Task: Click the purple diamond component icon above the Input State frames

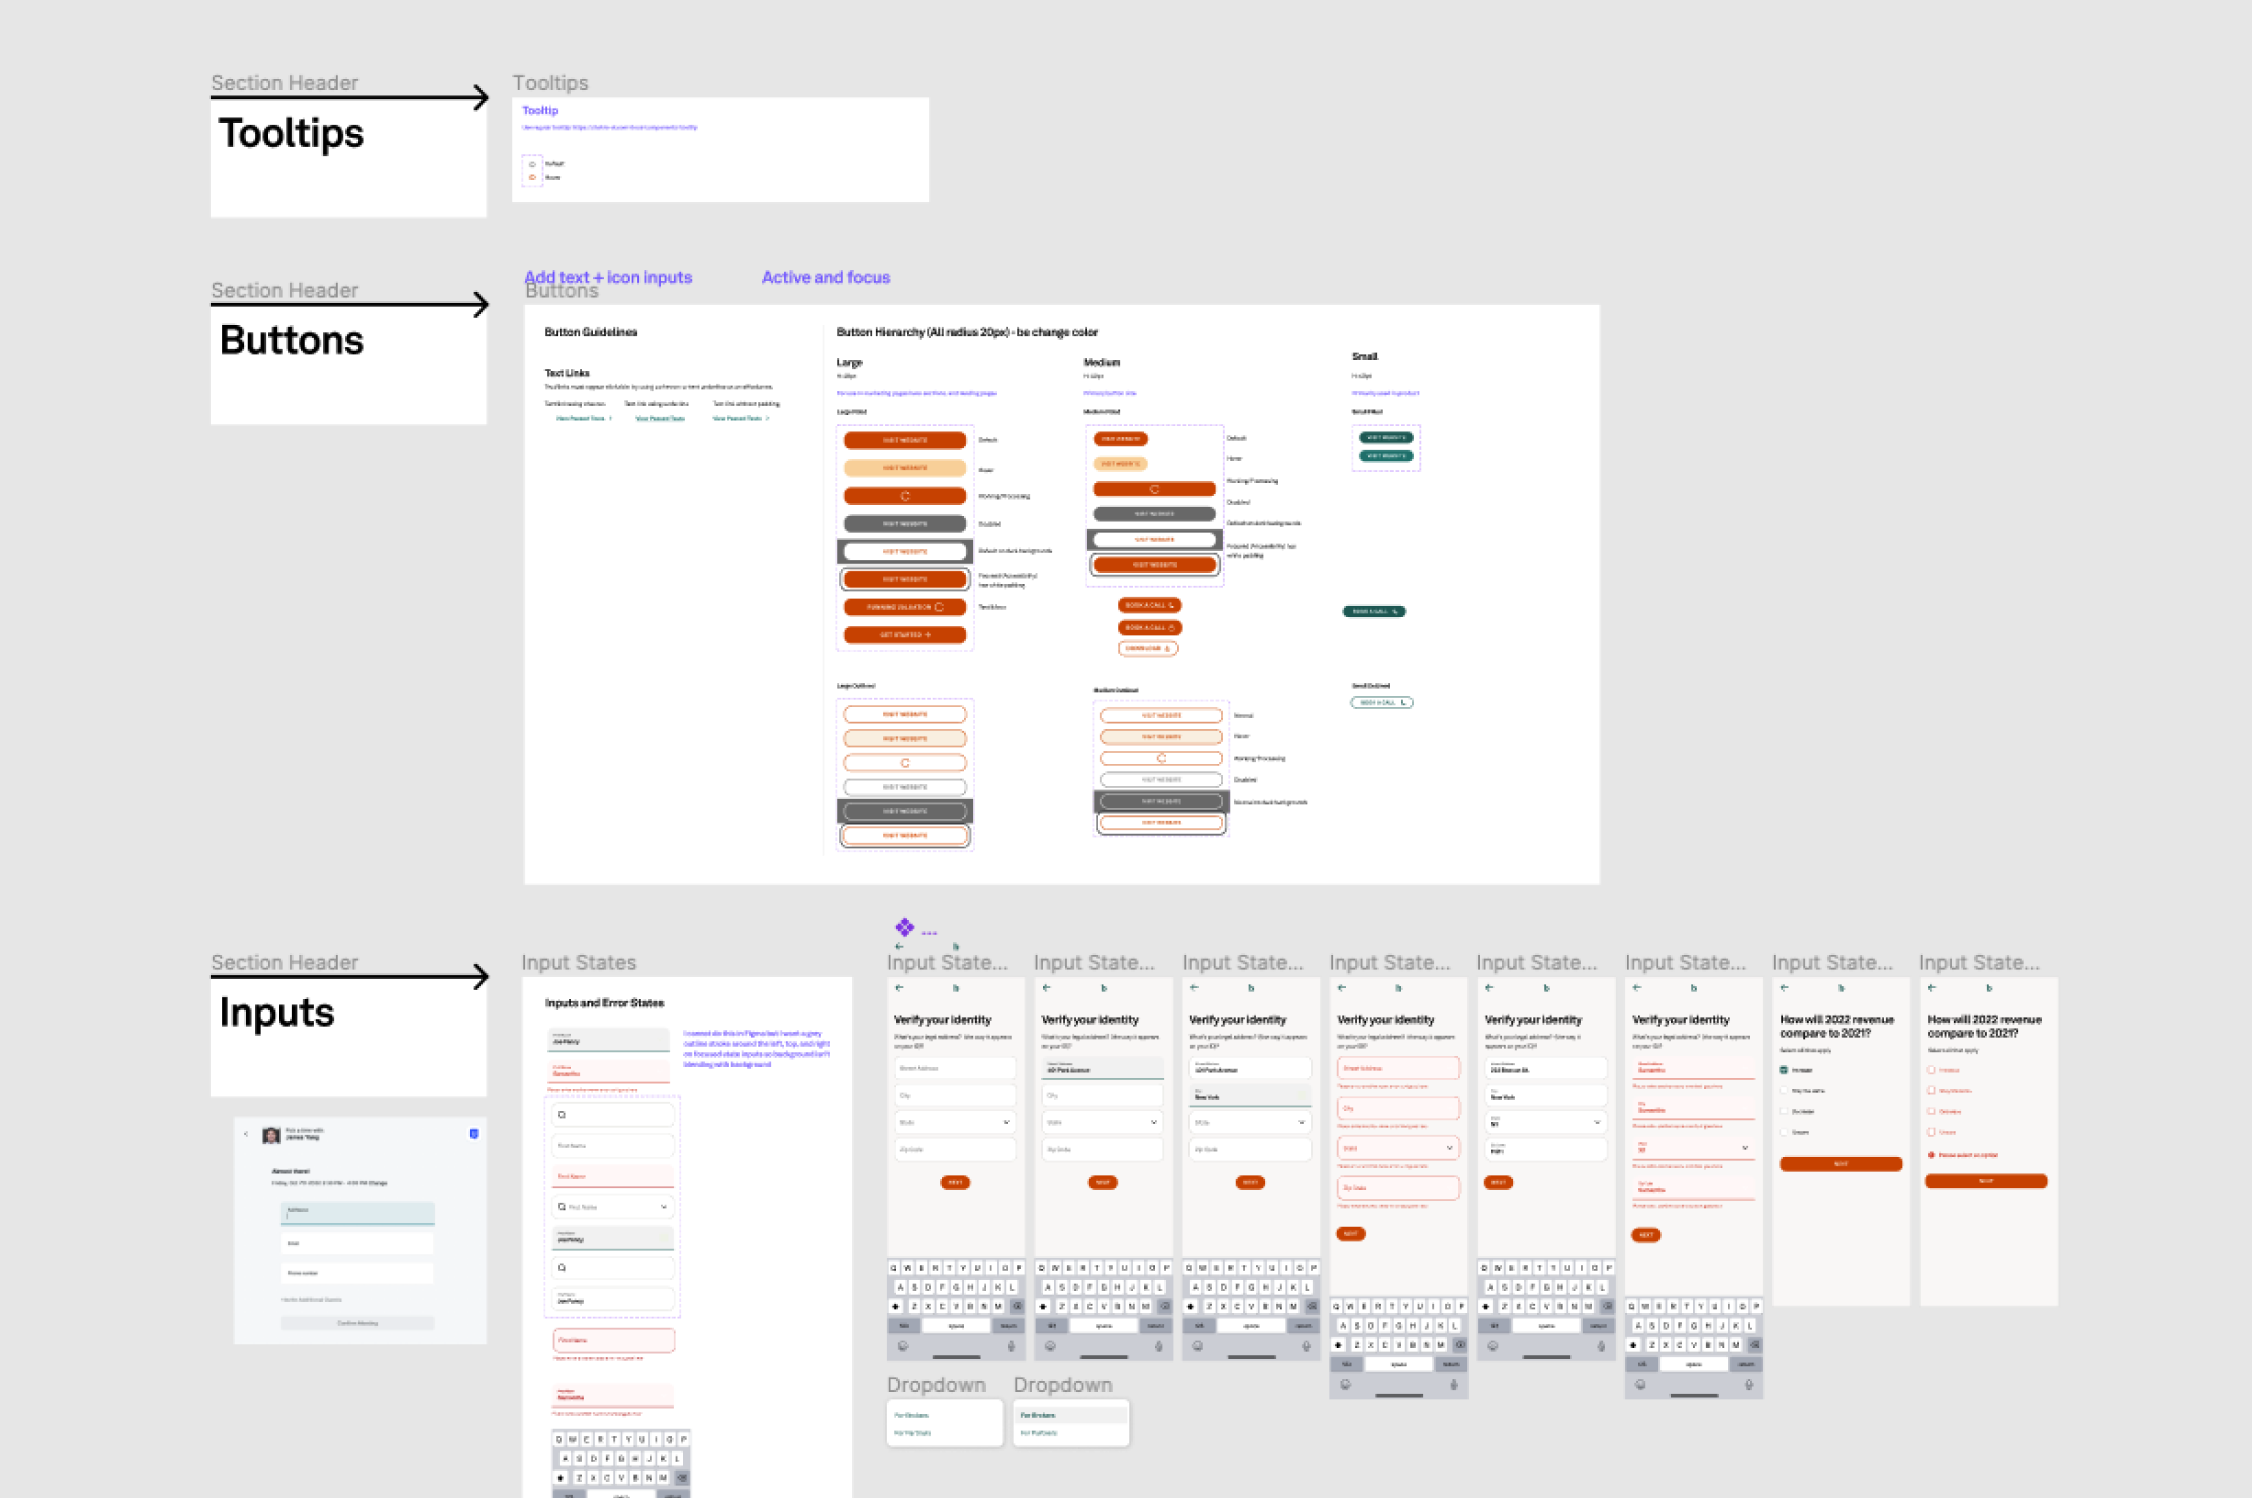Action: [905, 927]
